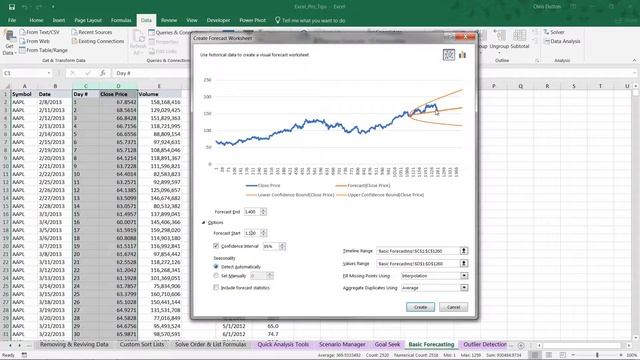This screenshot has width=640, height=360.
Task: Click Values Range collapse selector icon
Action: point(464,263)
